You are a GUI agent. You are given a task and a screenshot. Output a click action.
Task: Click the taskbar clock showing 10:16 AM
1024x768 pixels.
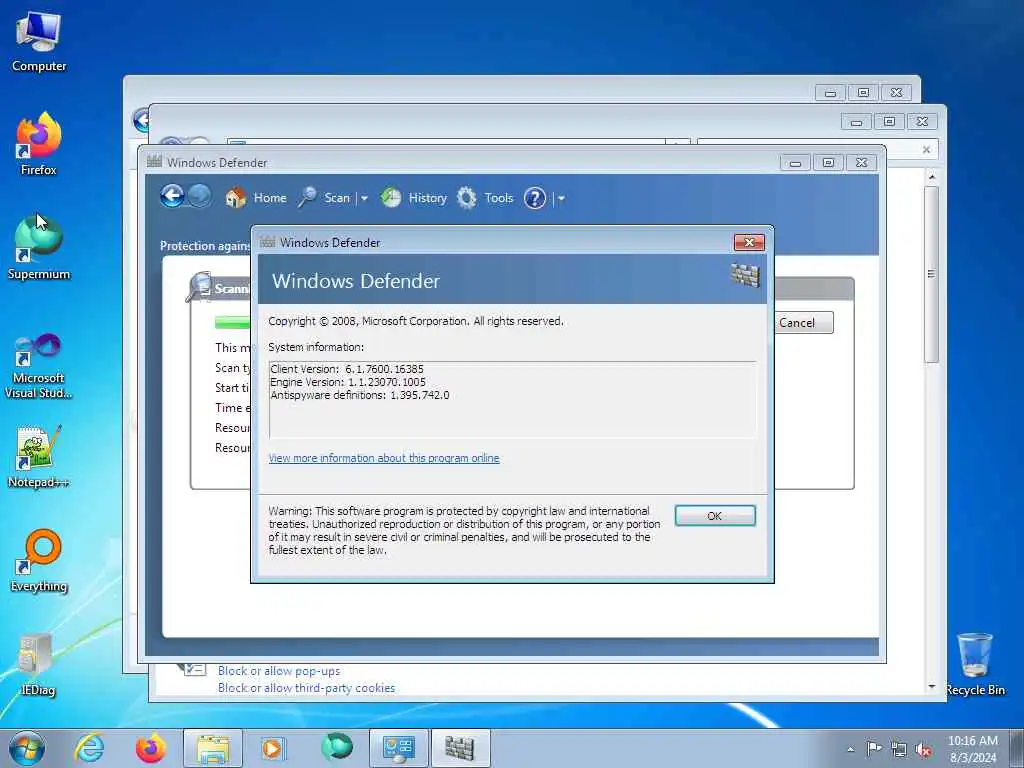pos(972,749)
